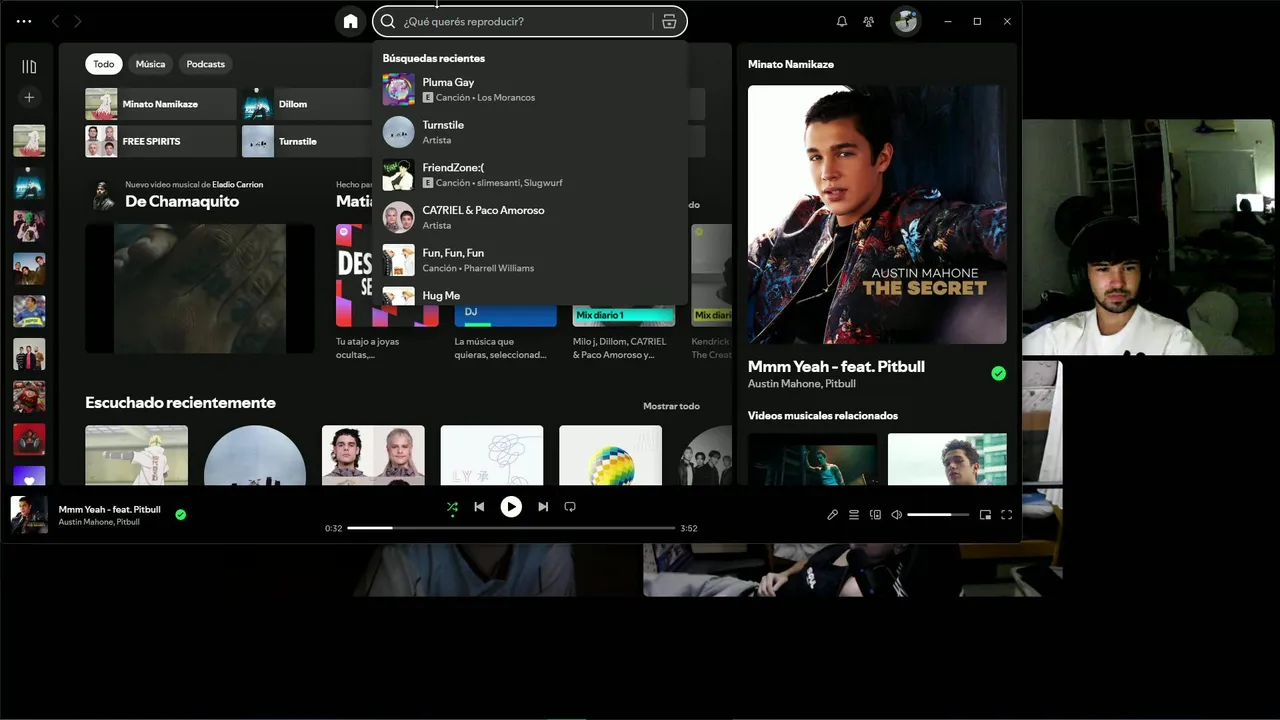Open the Browse icon in search bar
Screen dimensions: 1280x720
pyautogui.click(x=669, y=21)
